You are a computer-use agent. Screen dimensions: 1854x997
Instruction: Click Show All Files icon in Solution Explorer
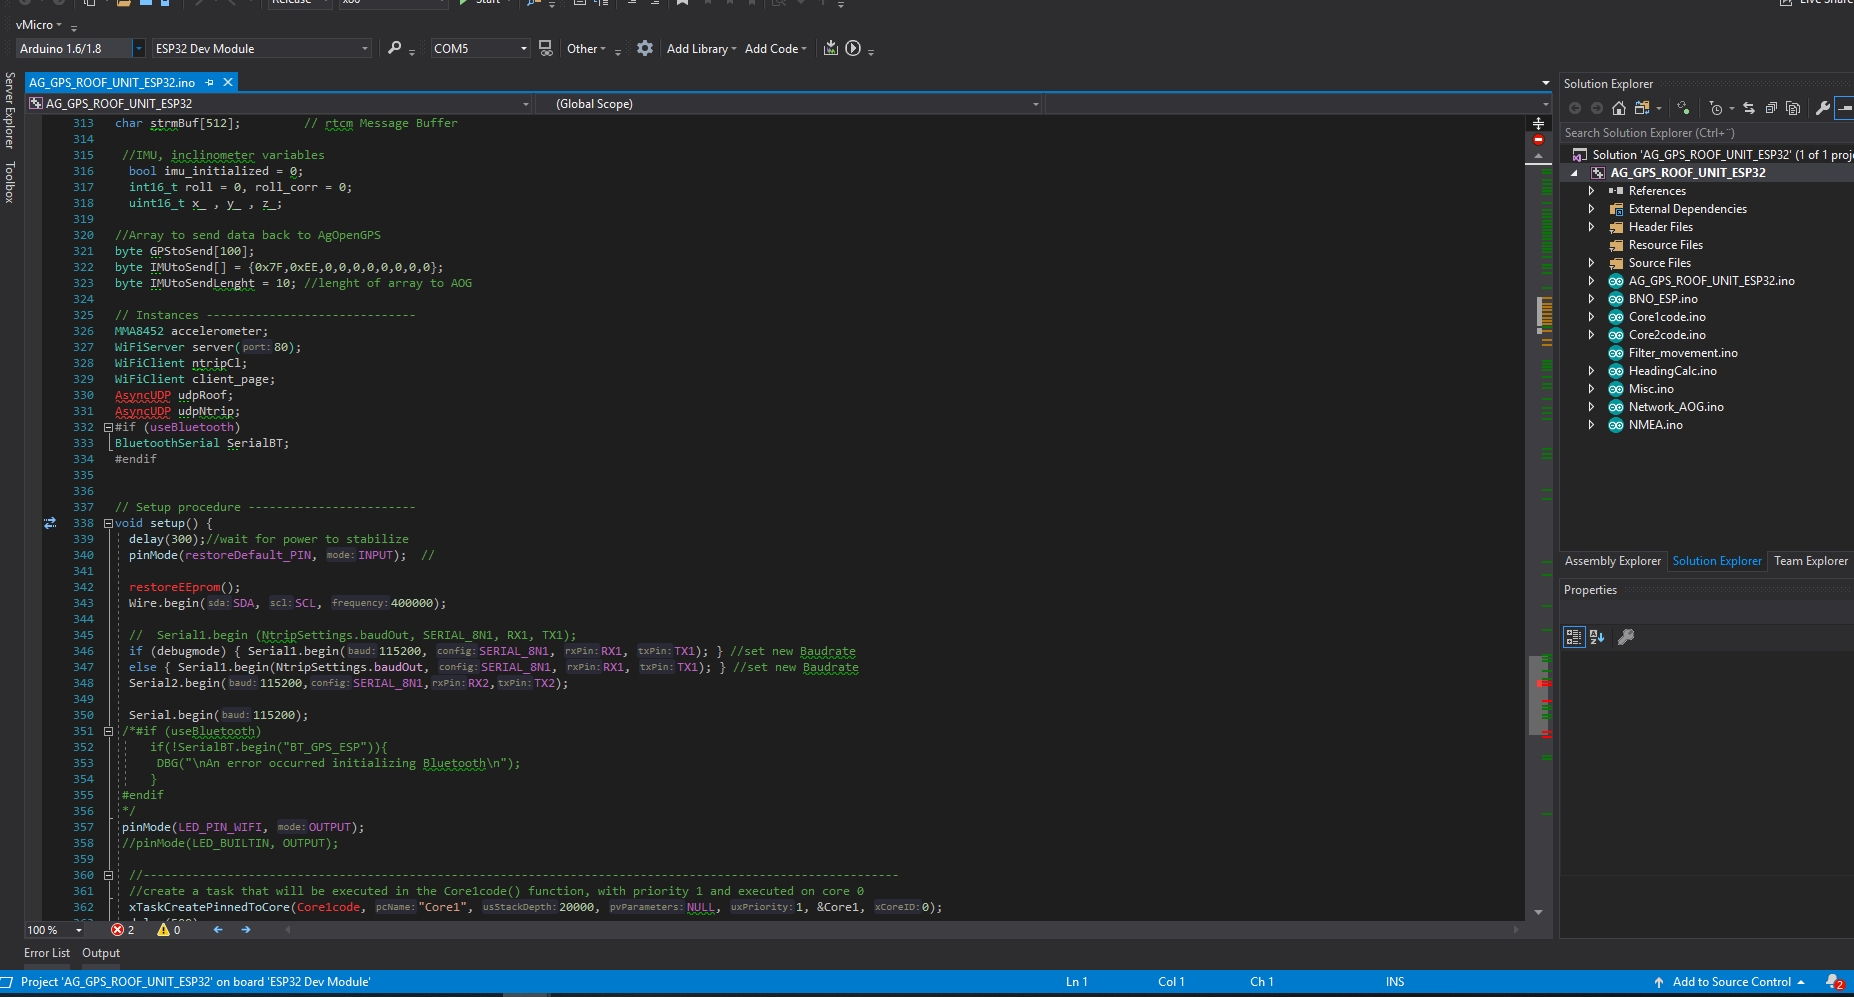click(1793, 108)
